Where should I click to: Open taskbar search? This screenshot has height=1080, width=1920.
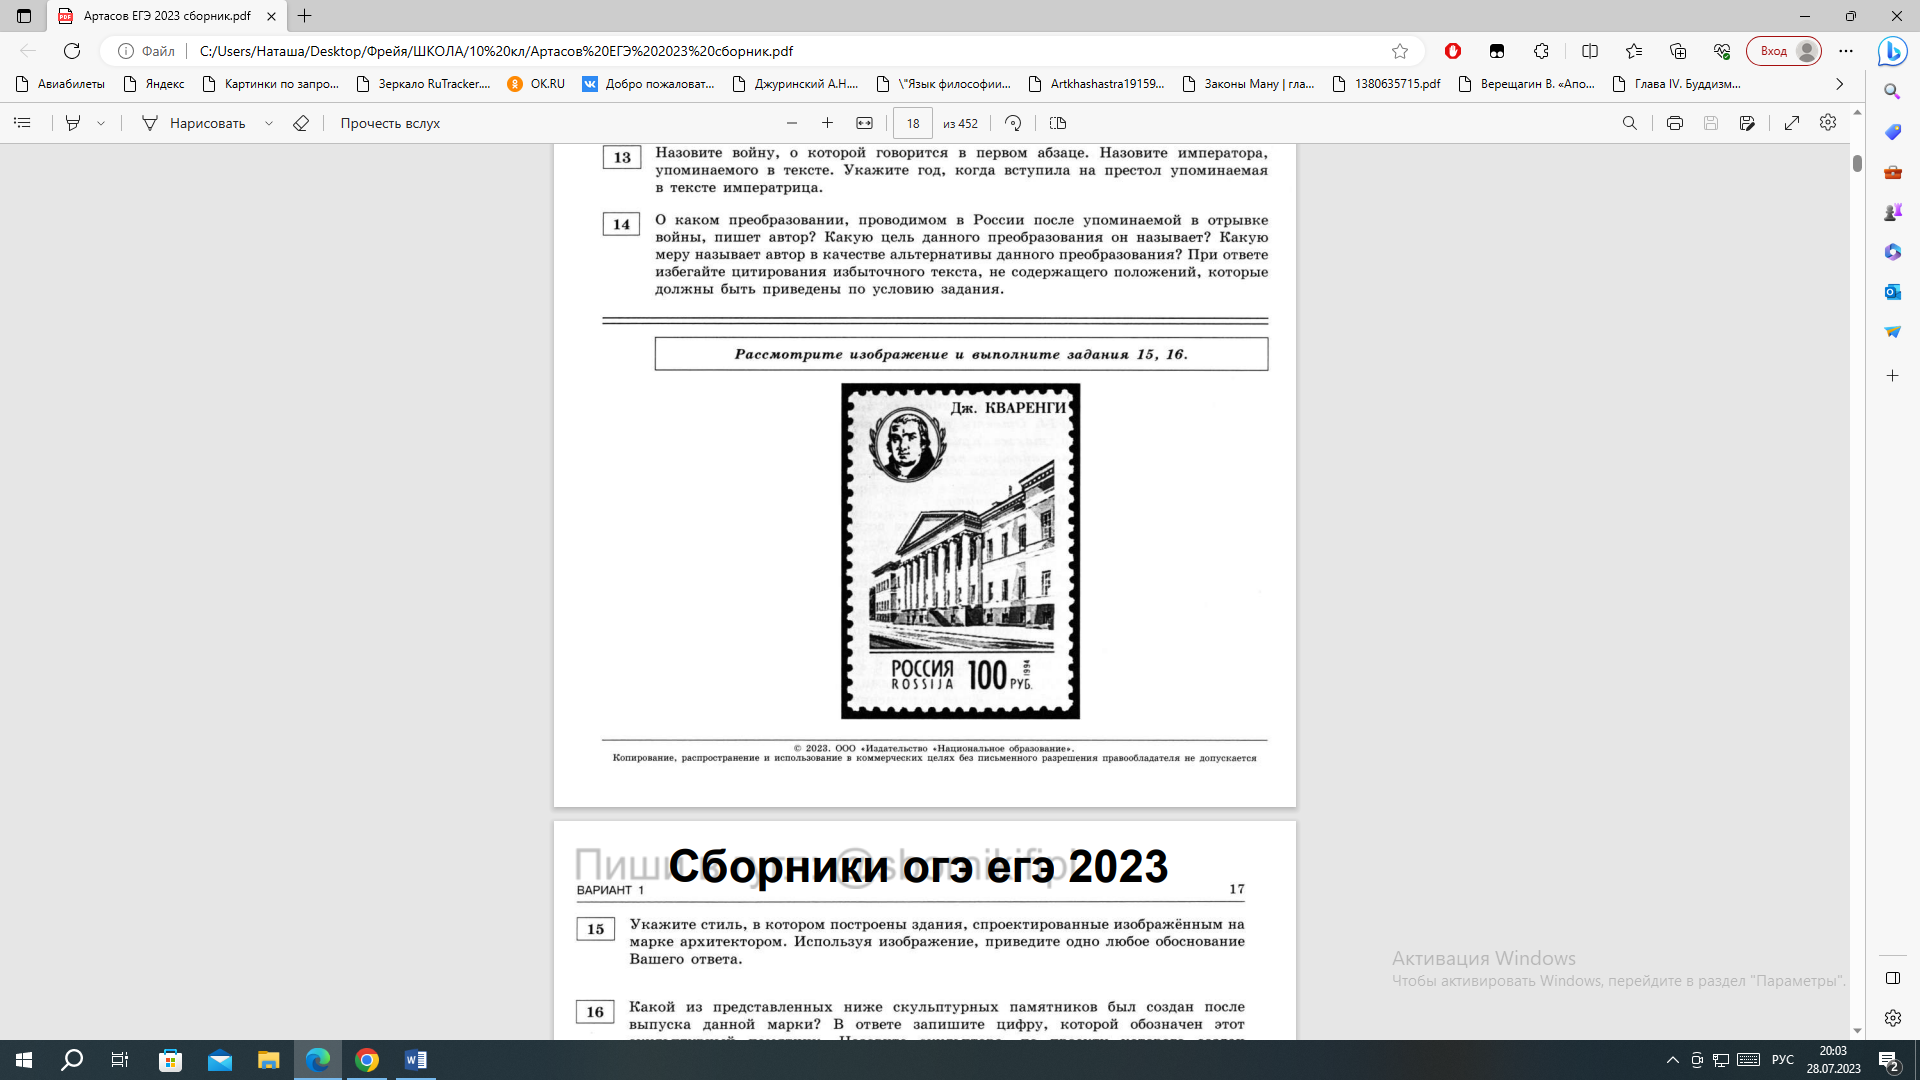tap(72, 1060)
